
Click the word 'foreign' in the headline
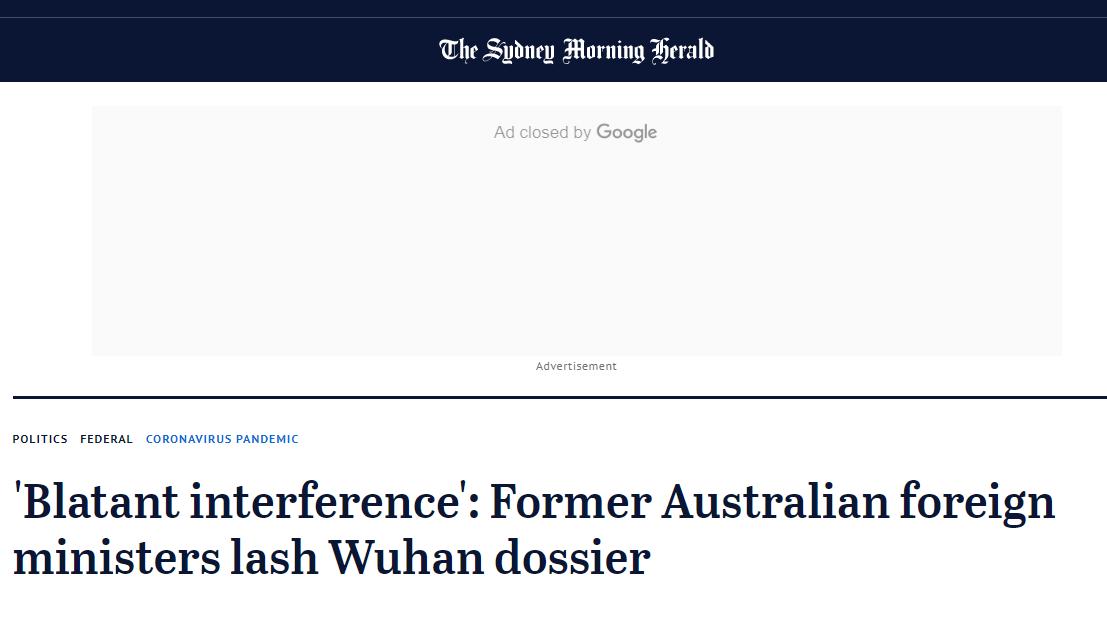(x=978, y=503)
